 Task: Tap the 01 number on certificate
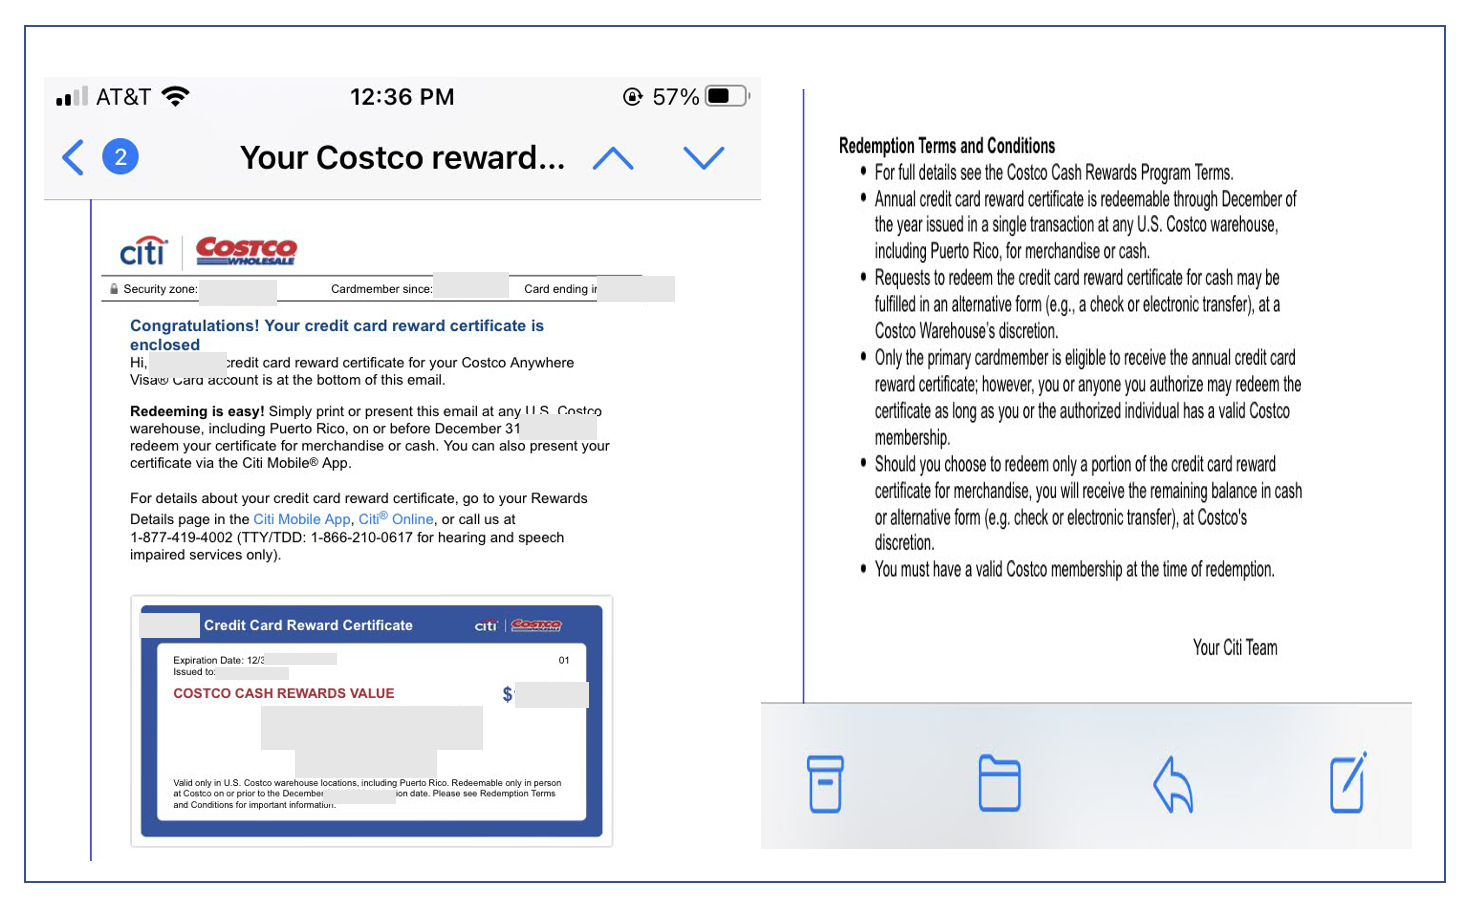pyautogui.click(x=564, y=660)
